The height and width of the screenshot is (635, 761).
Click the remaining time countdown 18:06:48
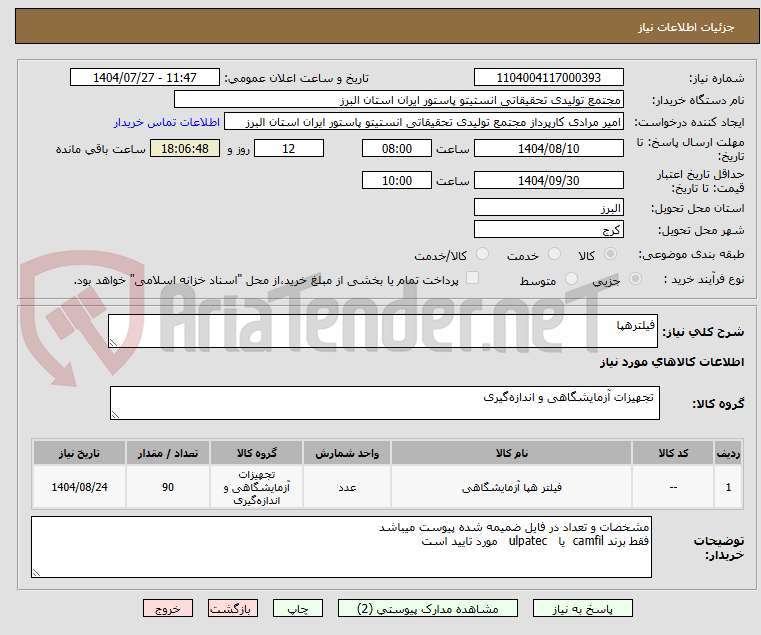185,149
